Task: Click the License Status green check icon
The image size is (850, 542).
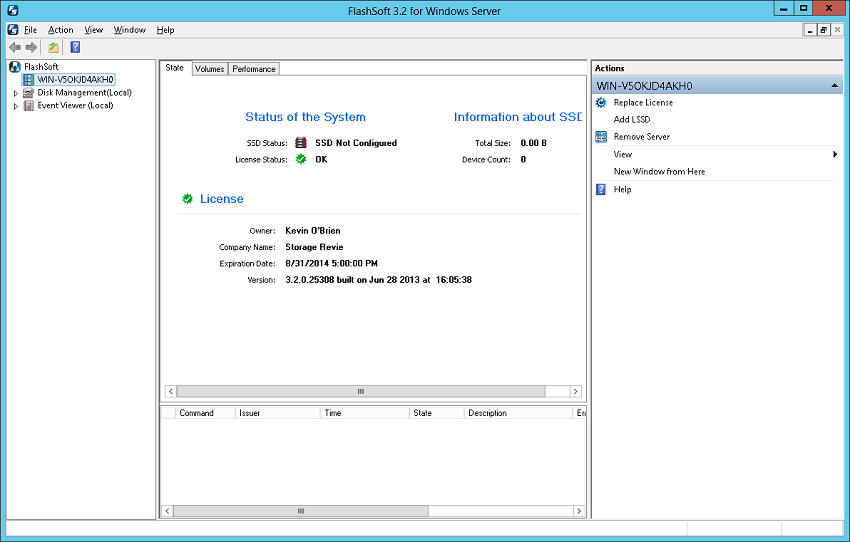Action: pos(301,159)
